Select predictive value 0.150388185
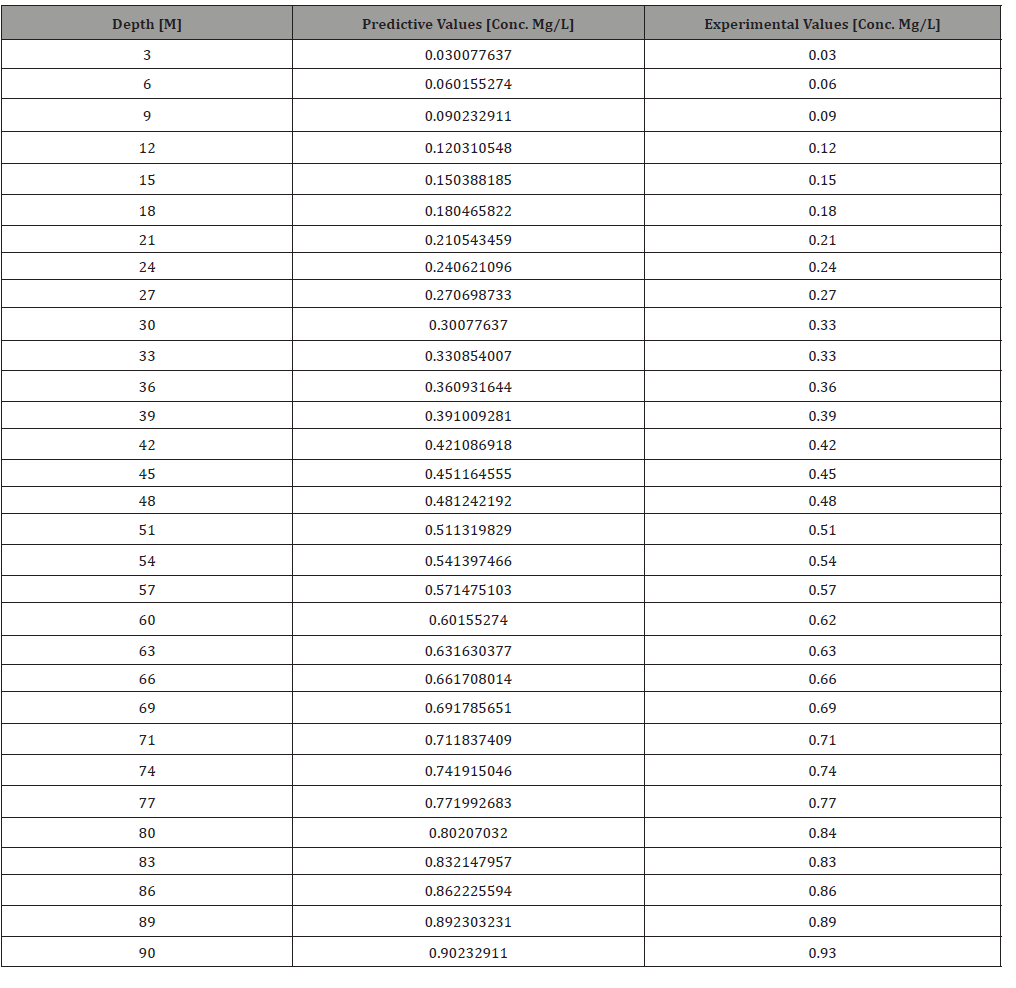Screen dimensions: 1016x988 click(x=468, y=179)
